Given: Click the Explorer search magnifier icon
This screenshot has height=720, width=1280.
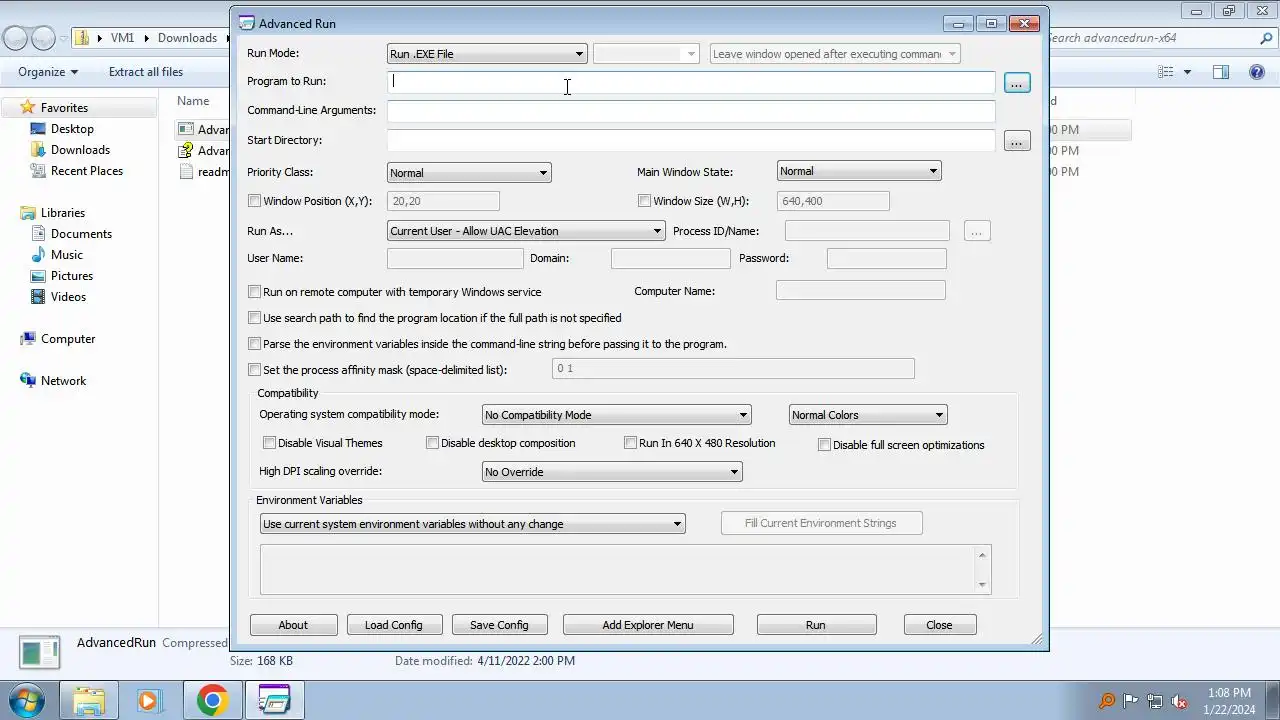Looking at the screenshot, I should coord(1266,38).
